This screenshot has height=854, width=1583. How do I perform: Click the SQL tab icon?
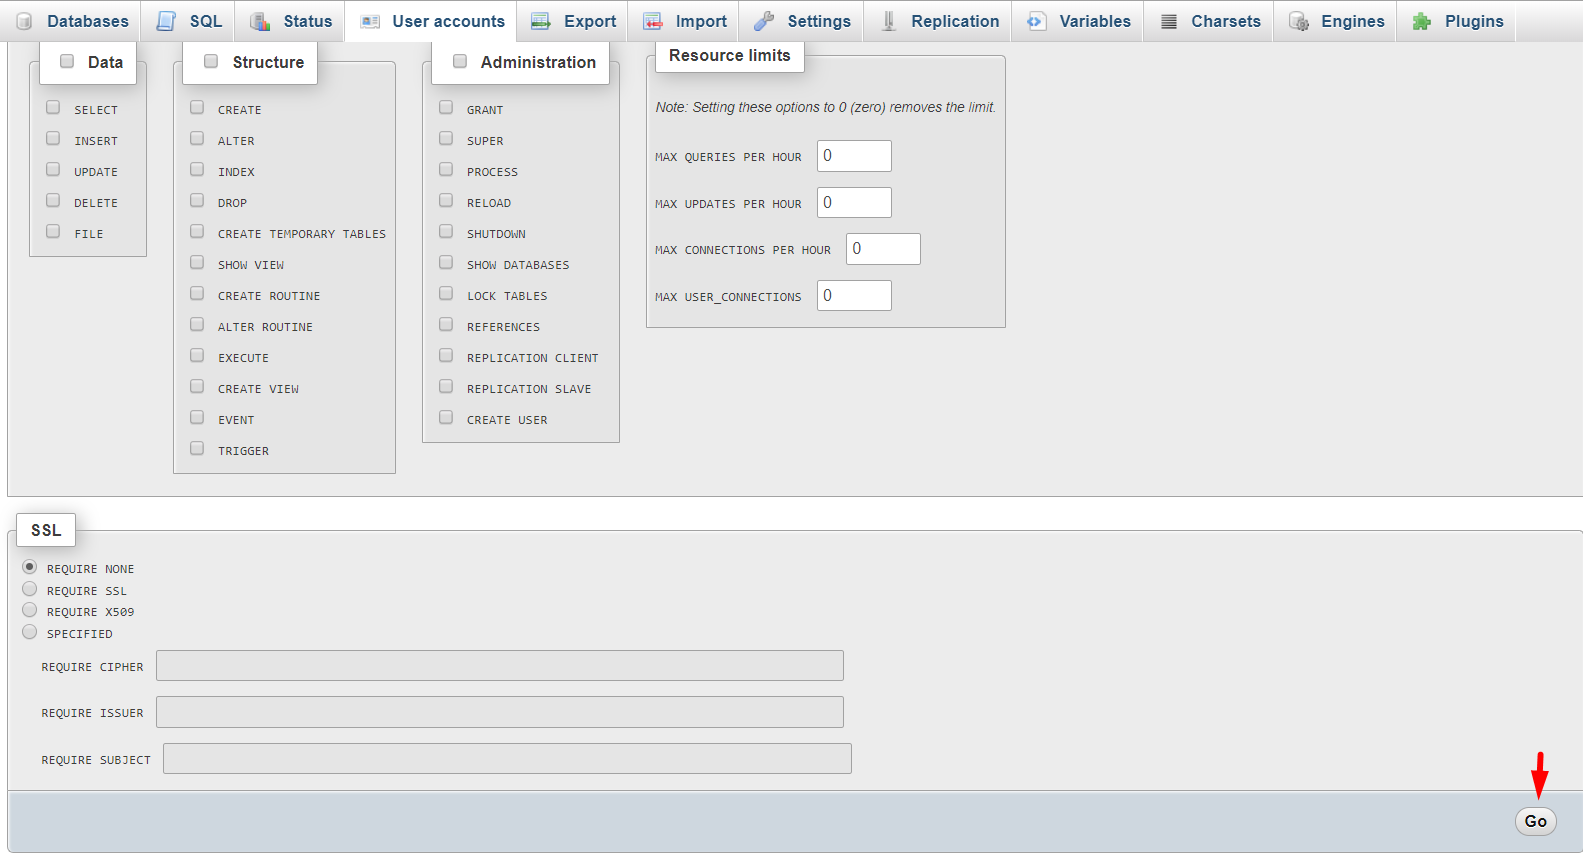[x=166, y=21]
